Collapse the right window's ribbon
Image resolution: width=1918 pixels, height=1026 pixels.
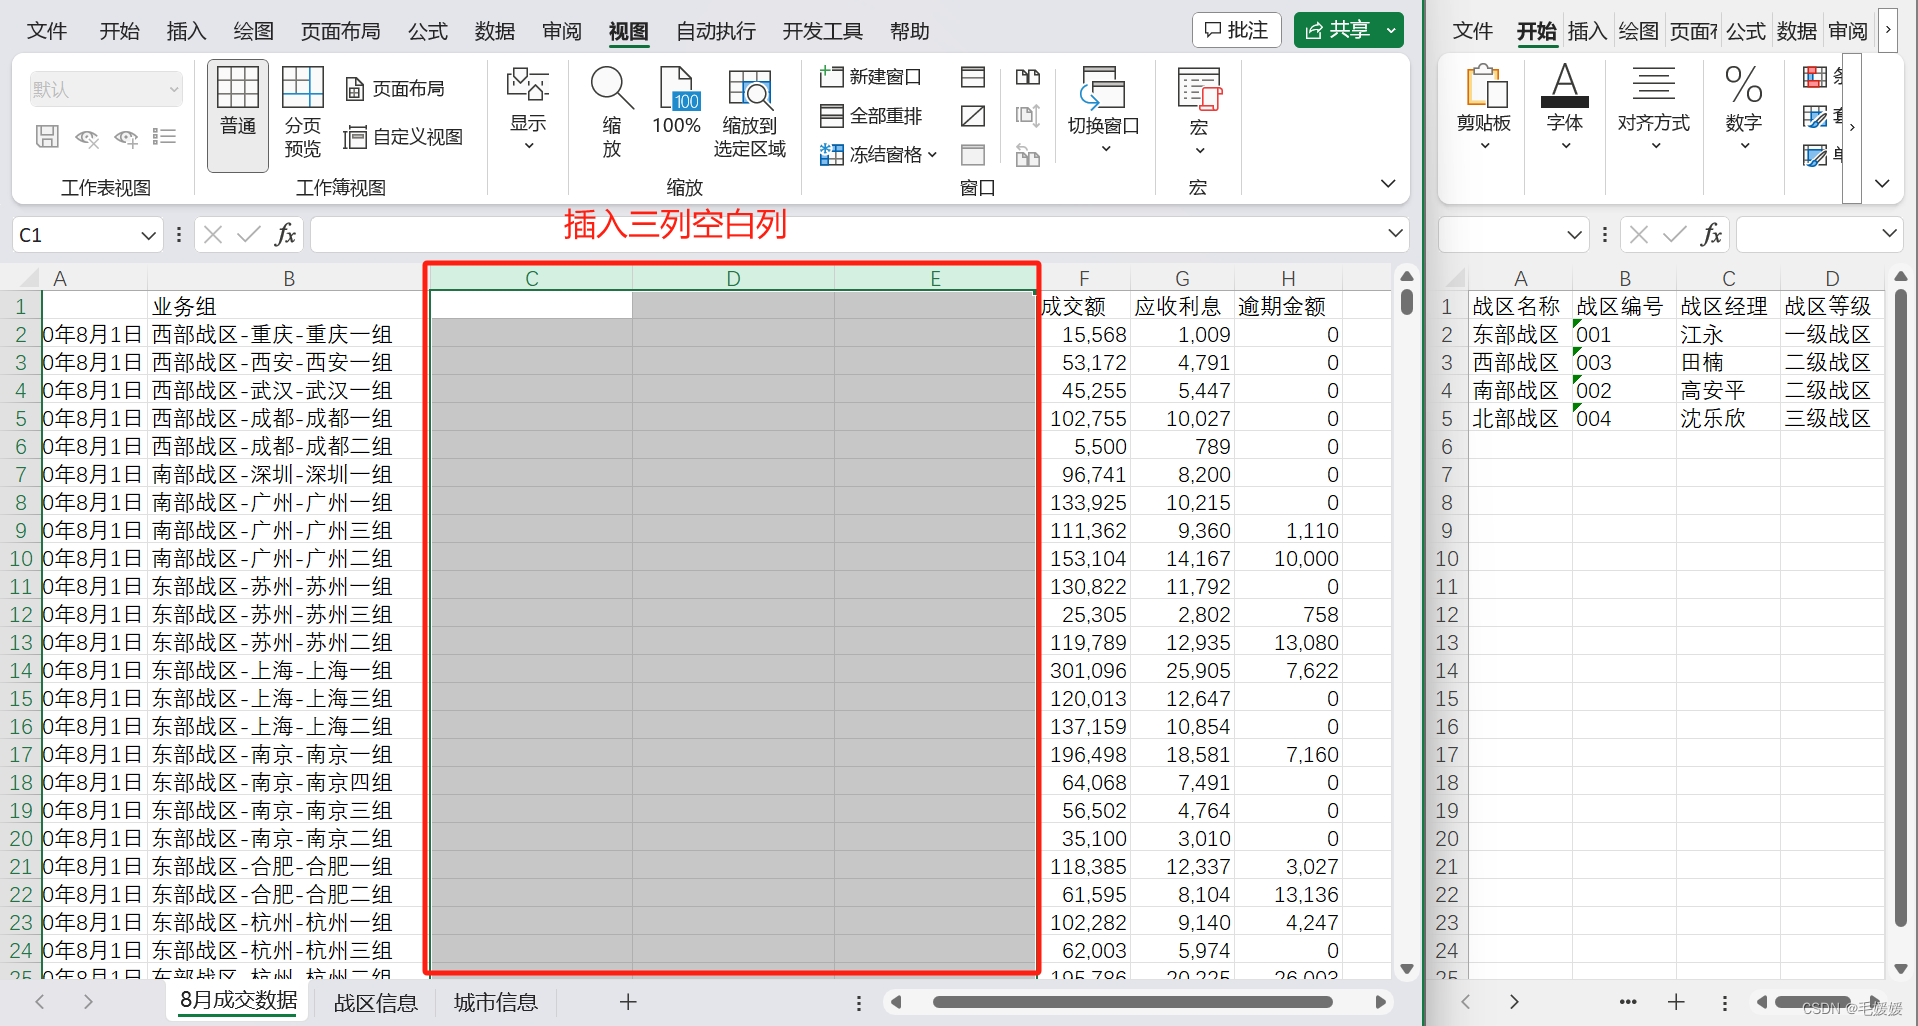tap(1882, 184)
